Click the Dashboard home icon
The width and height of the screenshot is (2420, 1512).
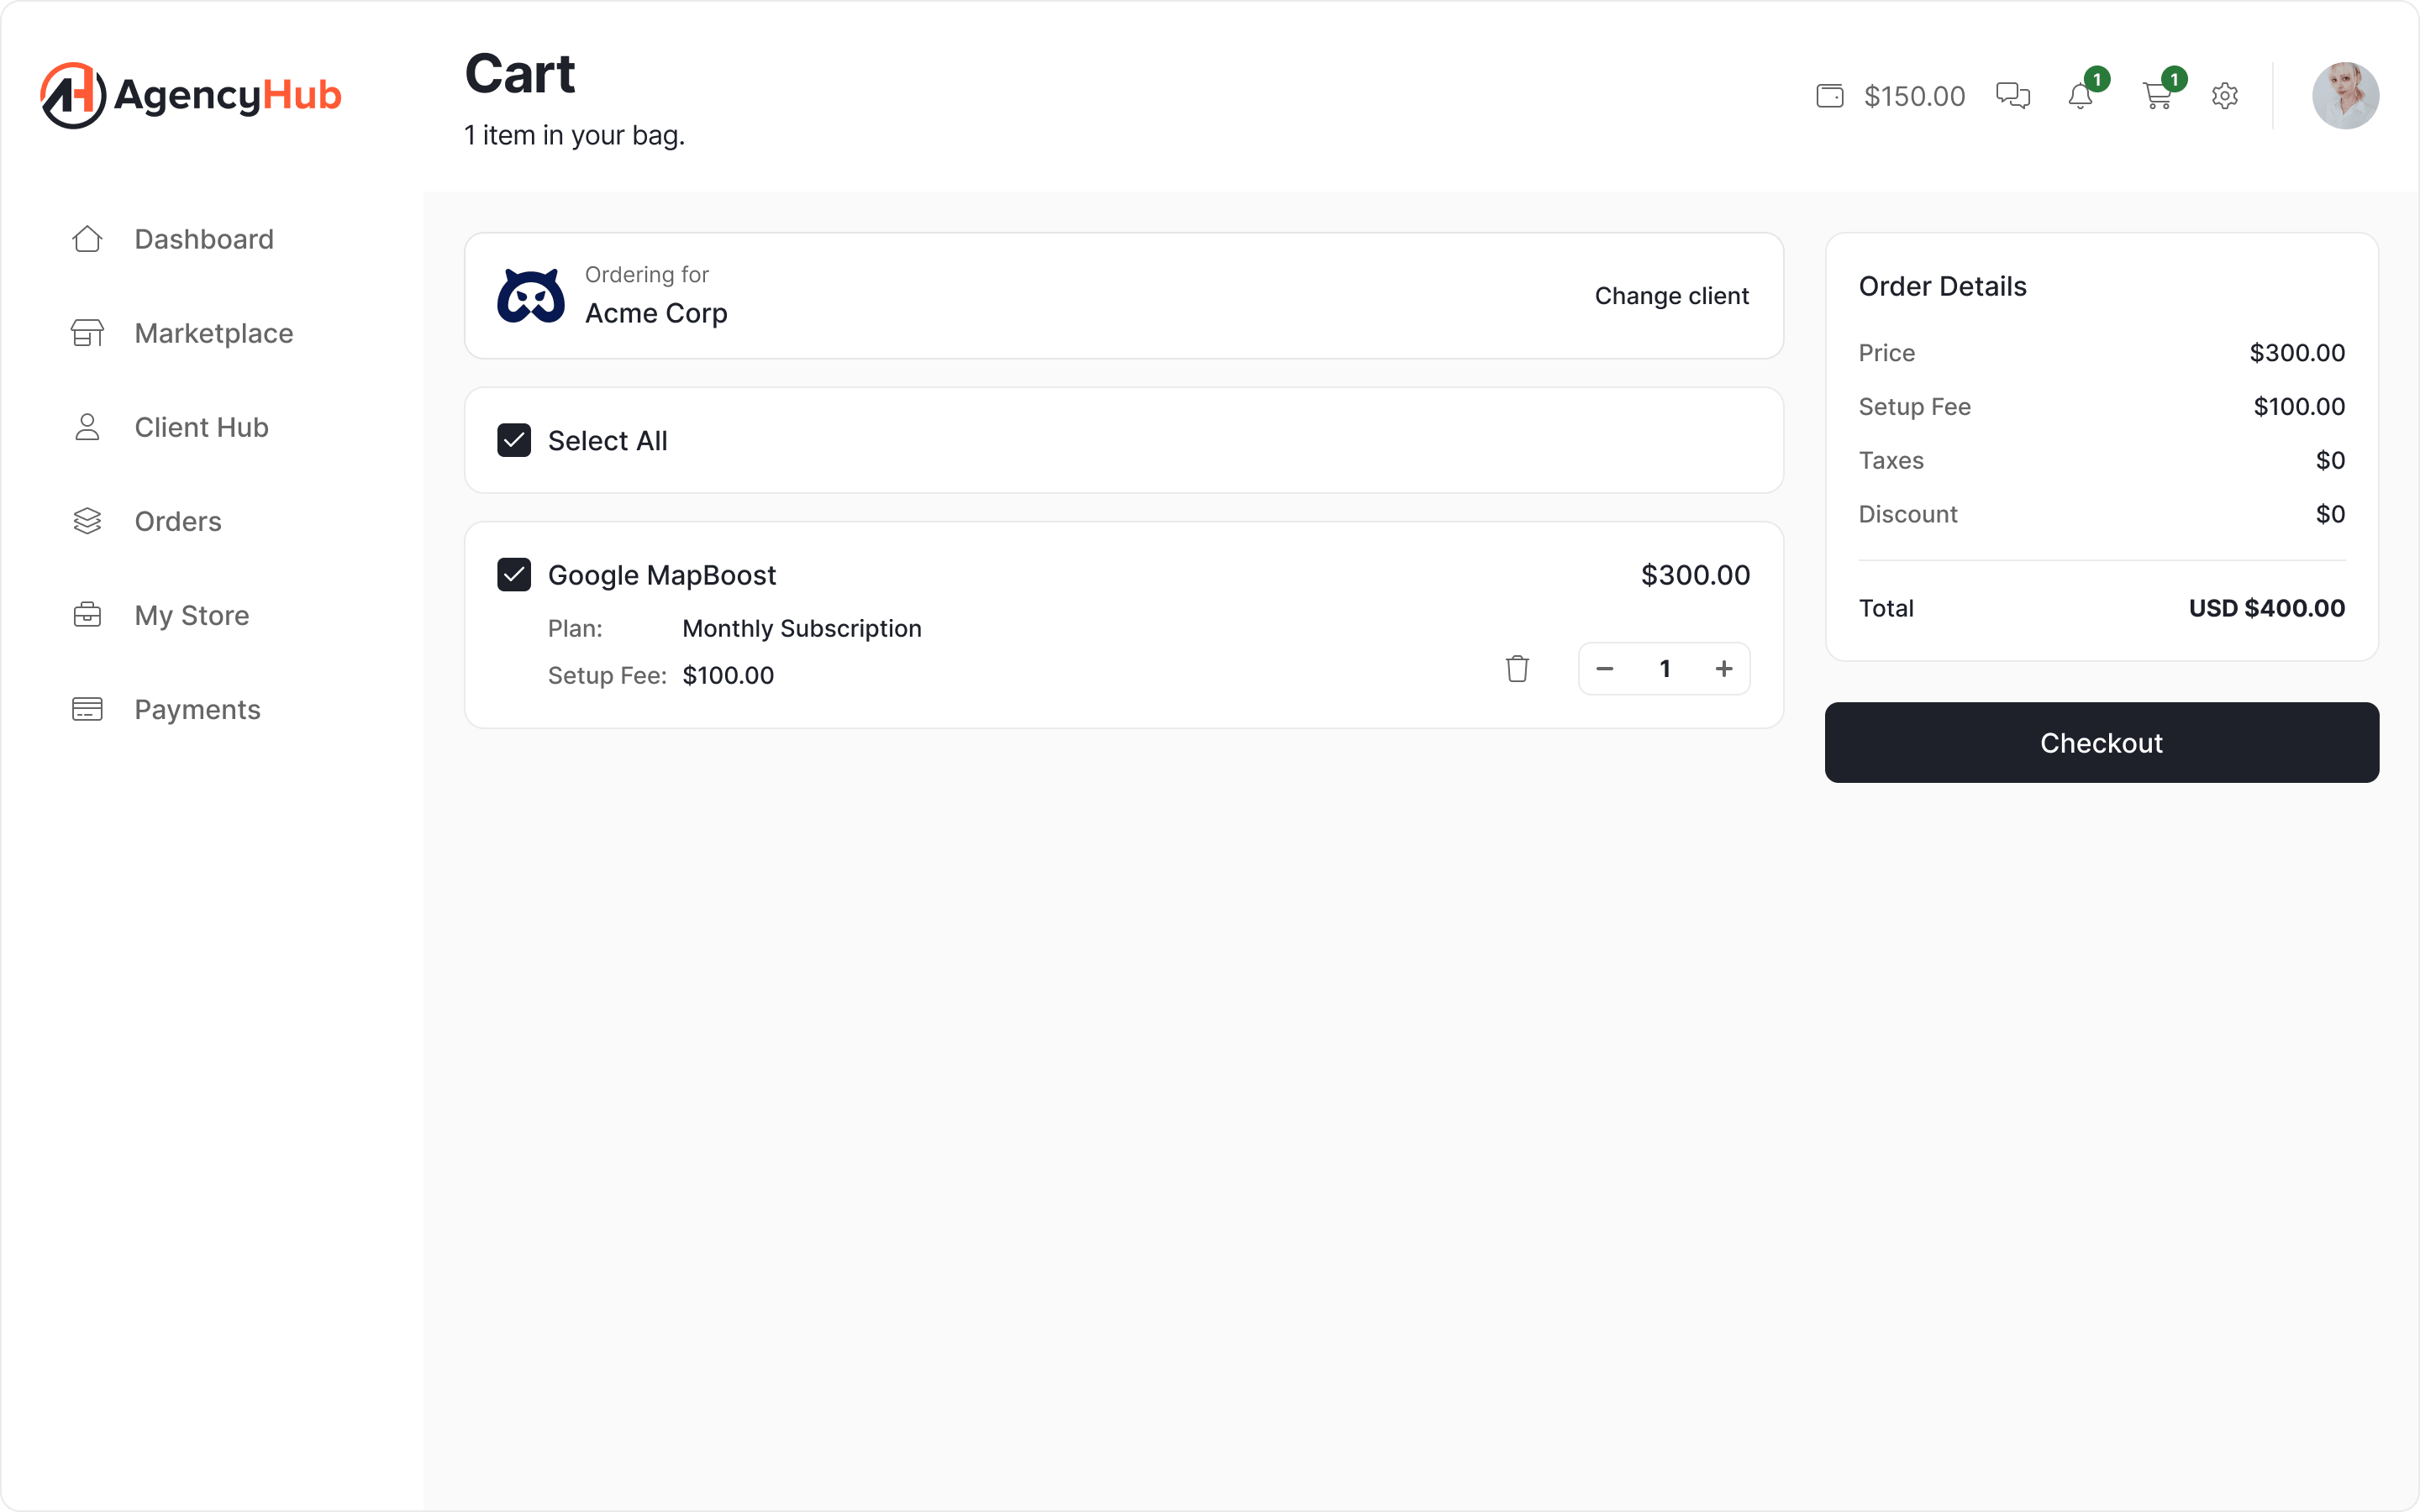point(87,239)
